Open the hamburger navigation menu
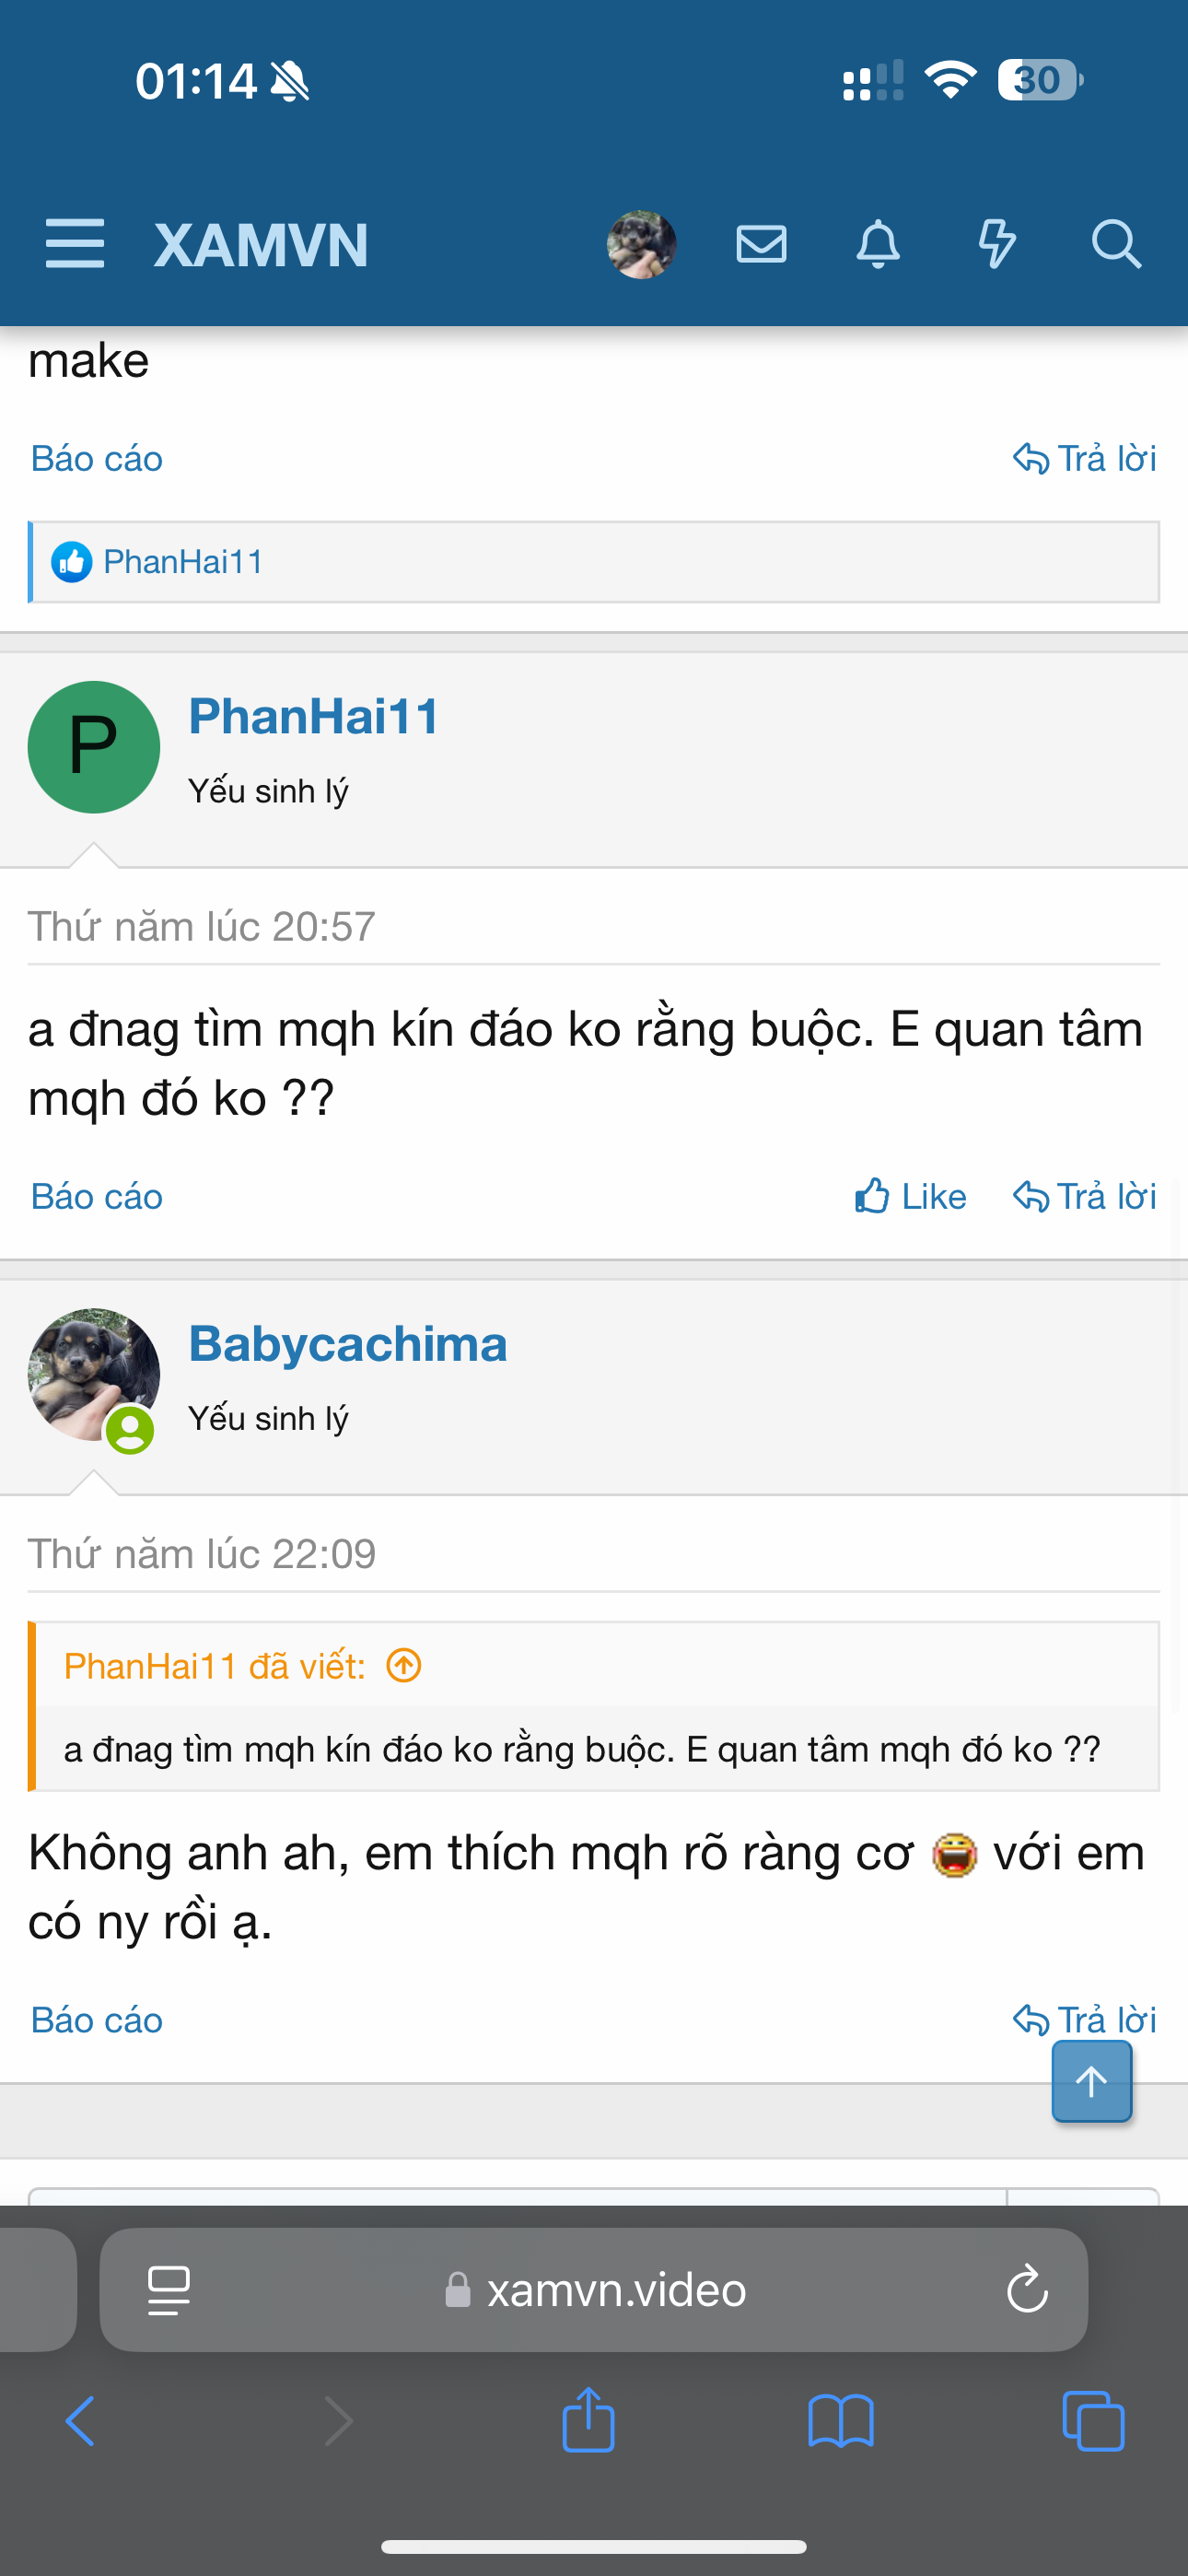Screen dimensions: 1188x2576 point(75,244)
